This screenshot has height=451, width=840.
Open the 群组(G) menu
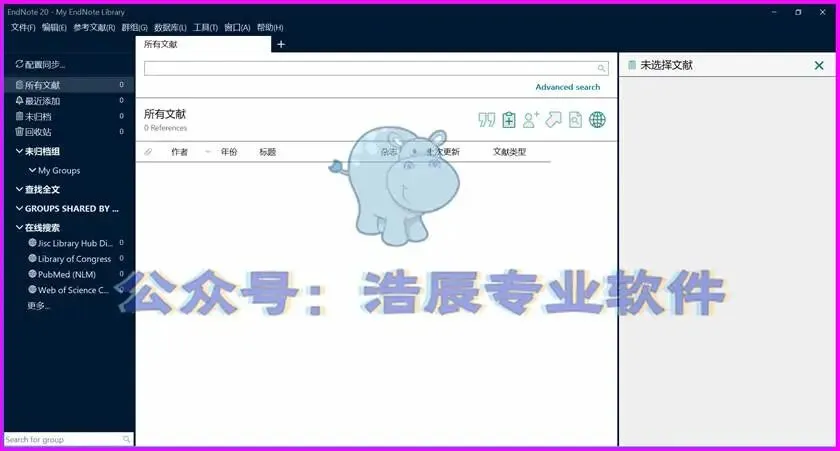(x=134, y=27)
